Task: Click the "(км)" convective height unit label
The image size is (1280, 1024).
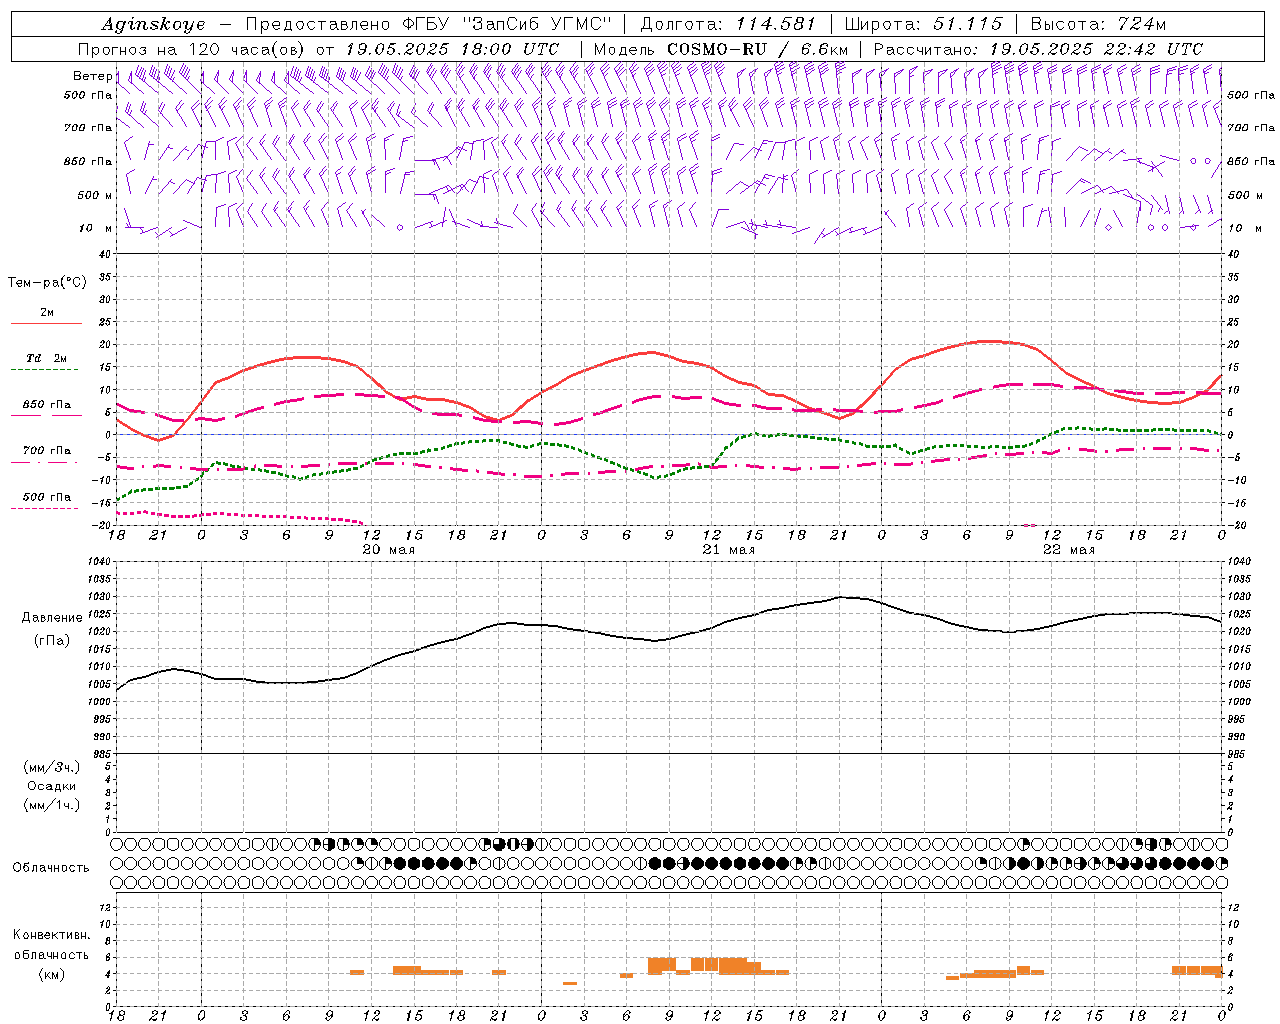Action: click(x=51, y=974)
